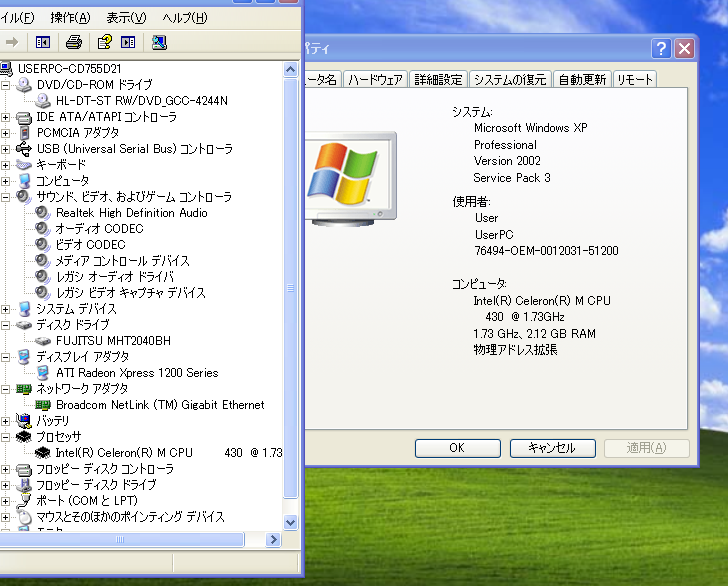Select USERPC-CD755D21 root computer icon
This screenshot has width=728, height=586.
pos(6,69)
